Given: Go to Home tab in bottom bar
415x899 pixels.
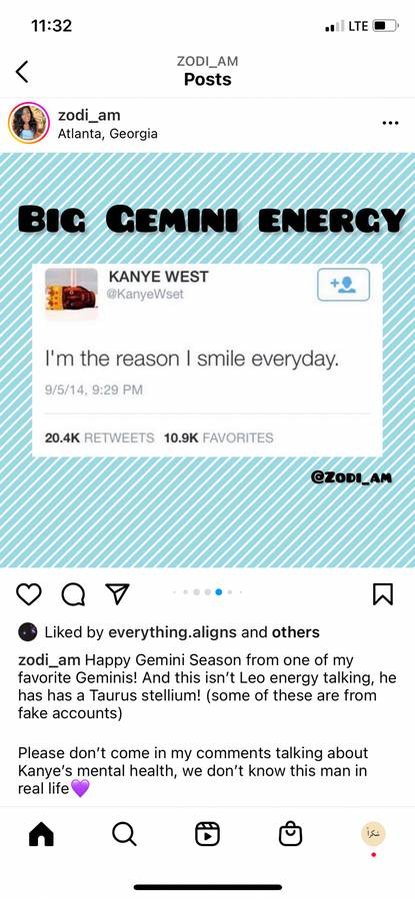Looking at the screenshot, I should coord(41,834).
